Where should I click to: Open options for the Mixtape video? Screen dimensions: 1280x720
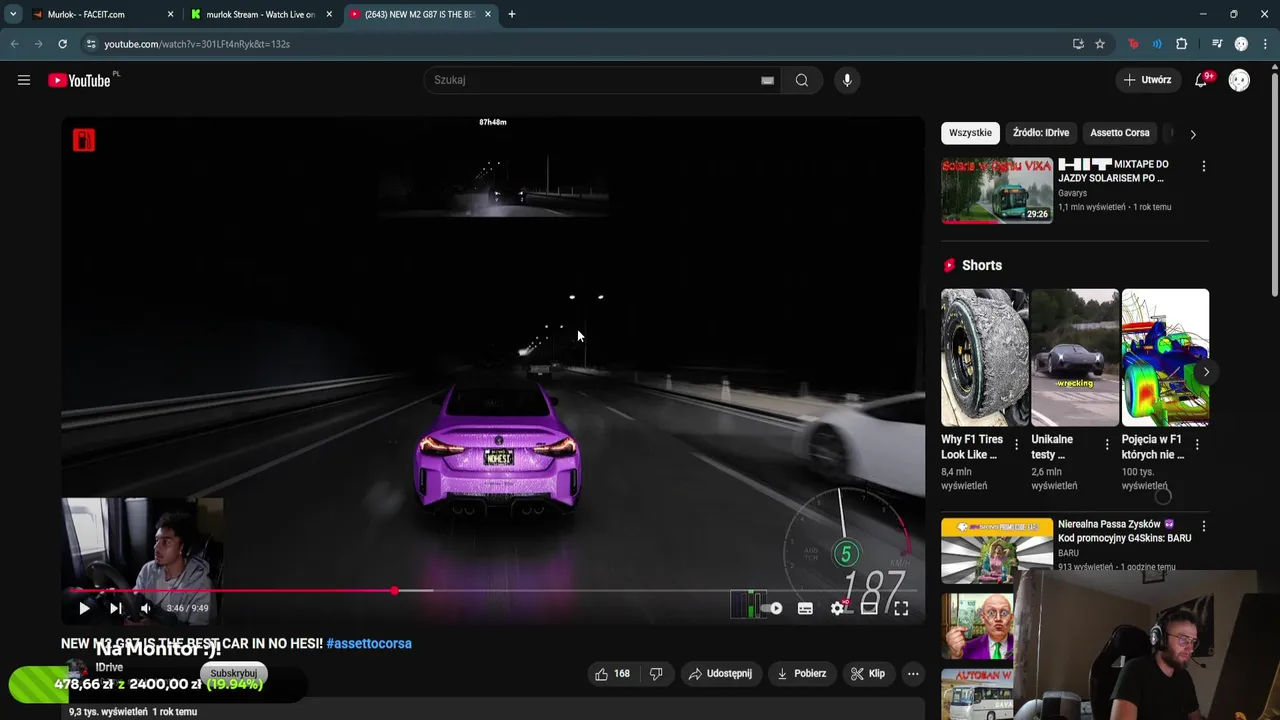coord(1203,166)
